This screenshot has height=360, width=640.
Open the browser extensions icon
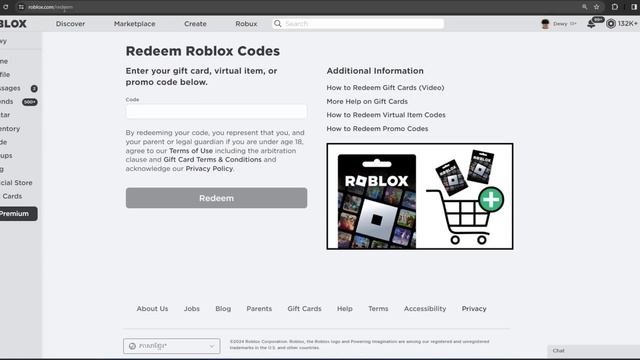tap(615, 7)
